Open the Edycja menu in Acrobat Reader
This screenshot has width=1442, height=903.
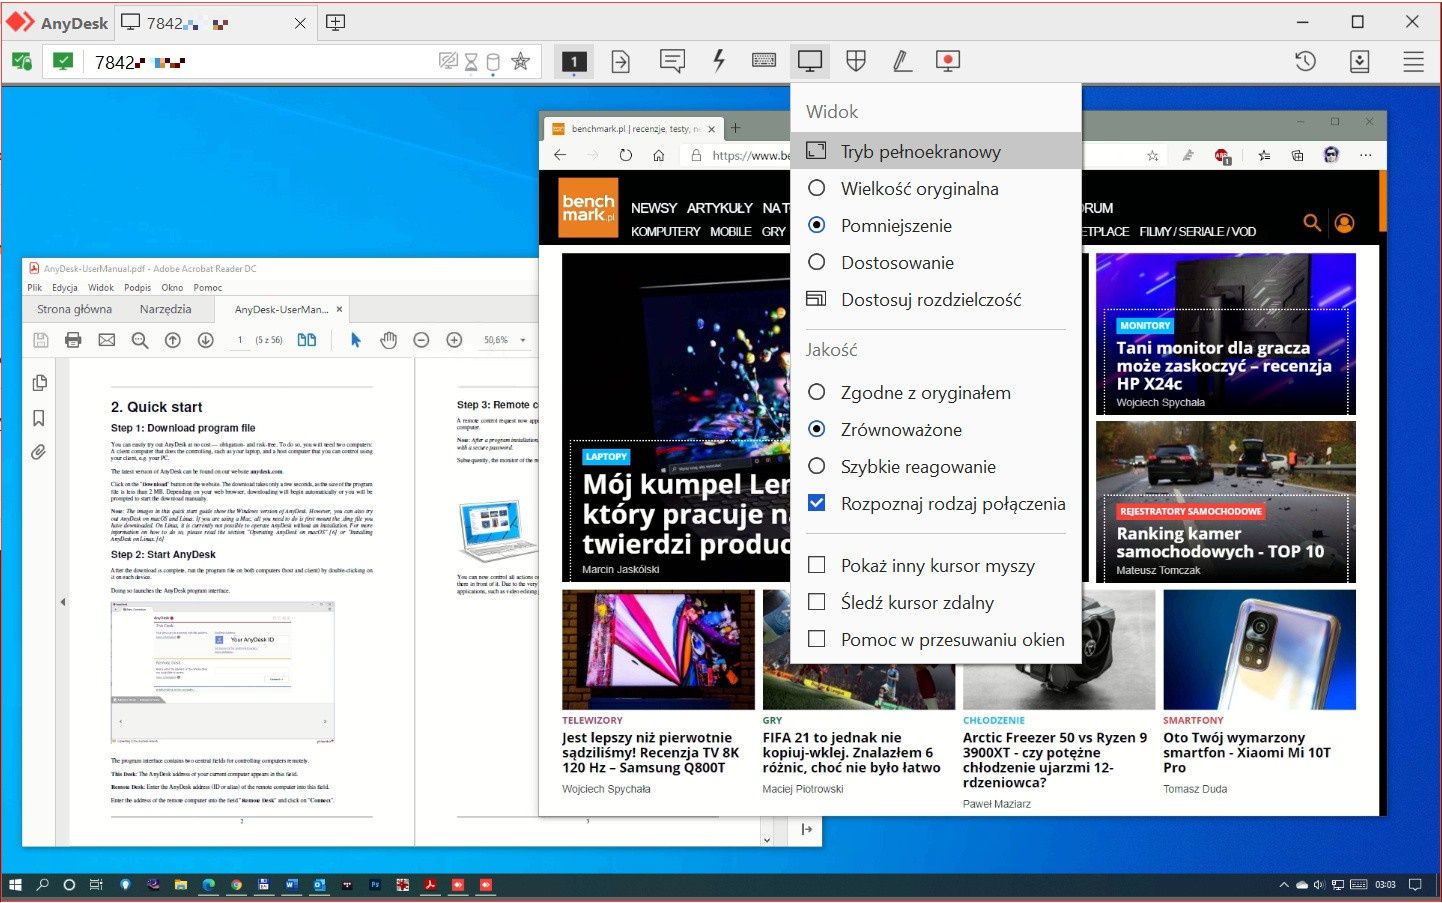64,287
